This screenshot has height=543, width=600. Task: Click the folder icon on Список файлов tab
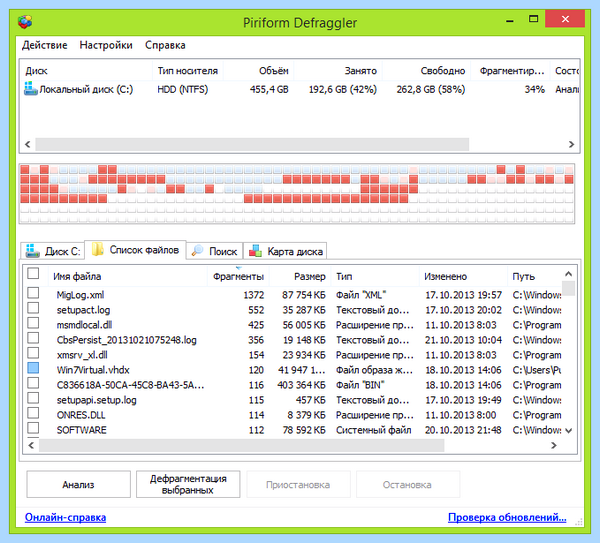pos(98,249)
